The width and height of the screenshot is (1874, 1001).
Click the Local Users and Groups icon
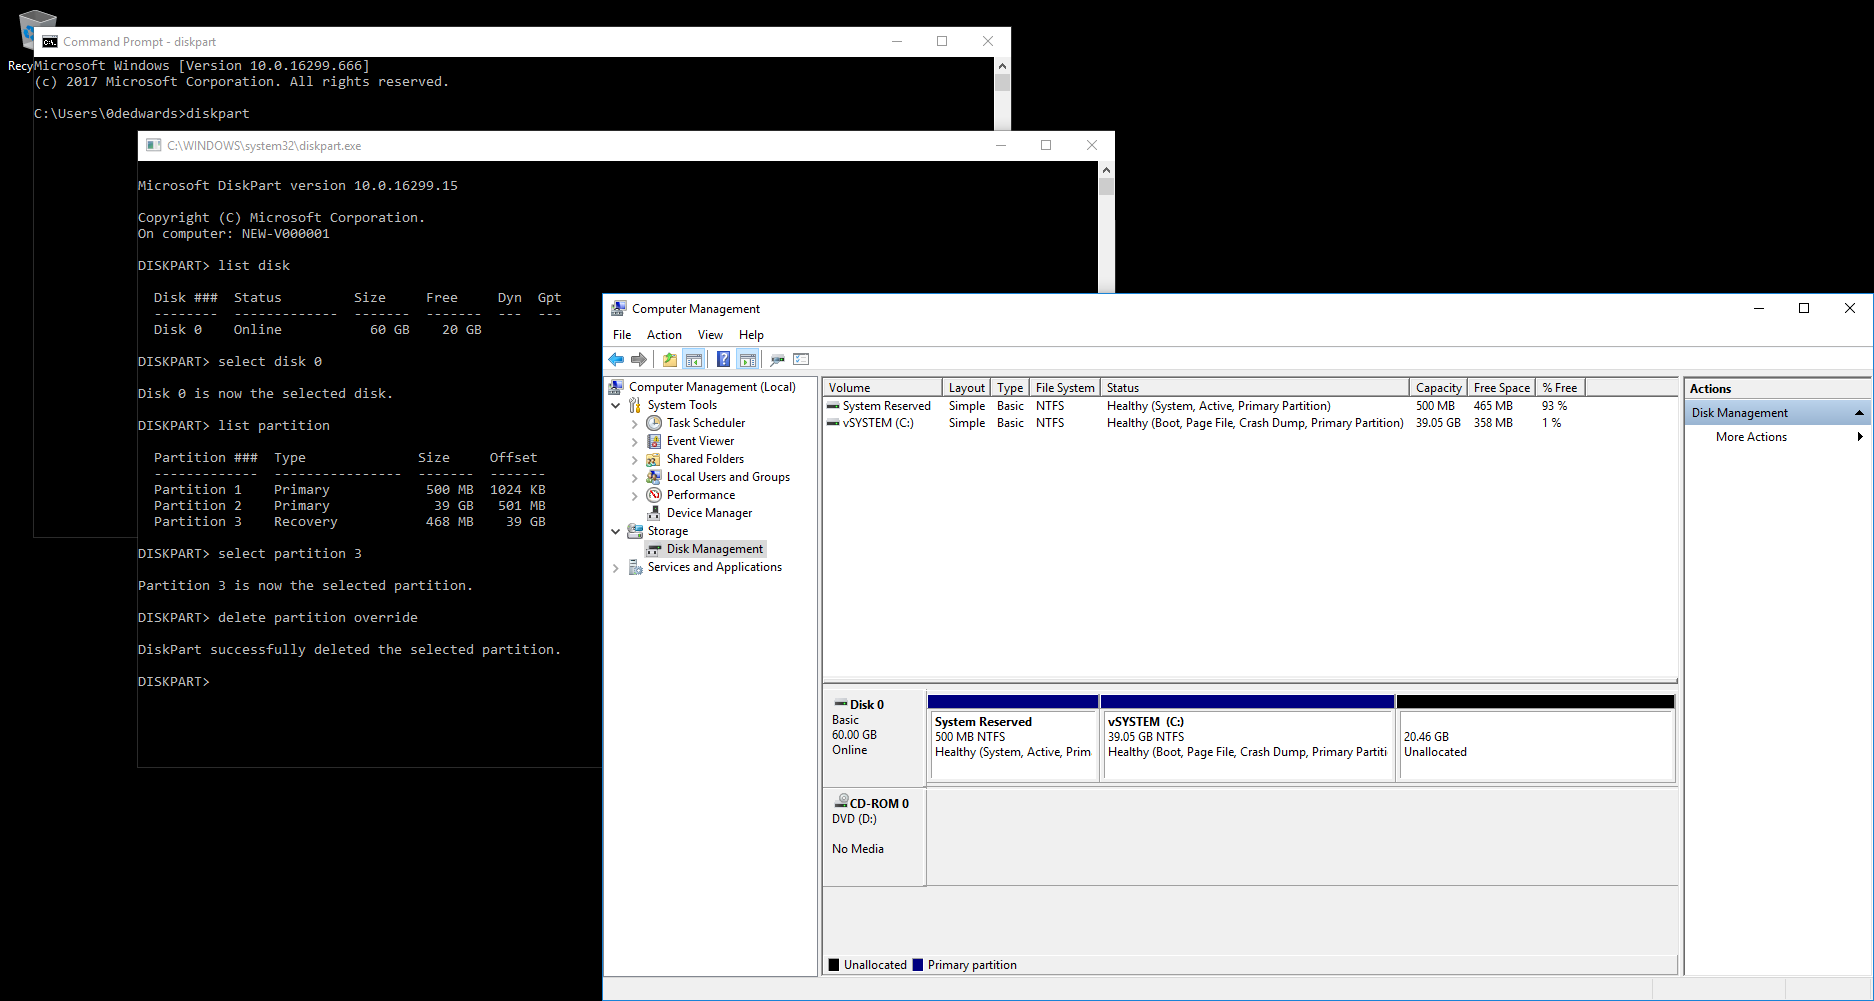pos(654,477)
